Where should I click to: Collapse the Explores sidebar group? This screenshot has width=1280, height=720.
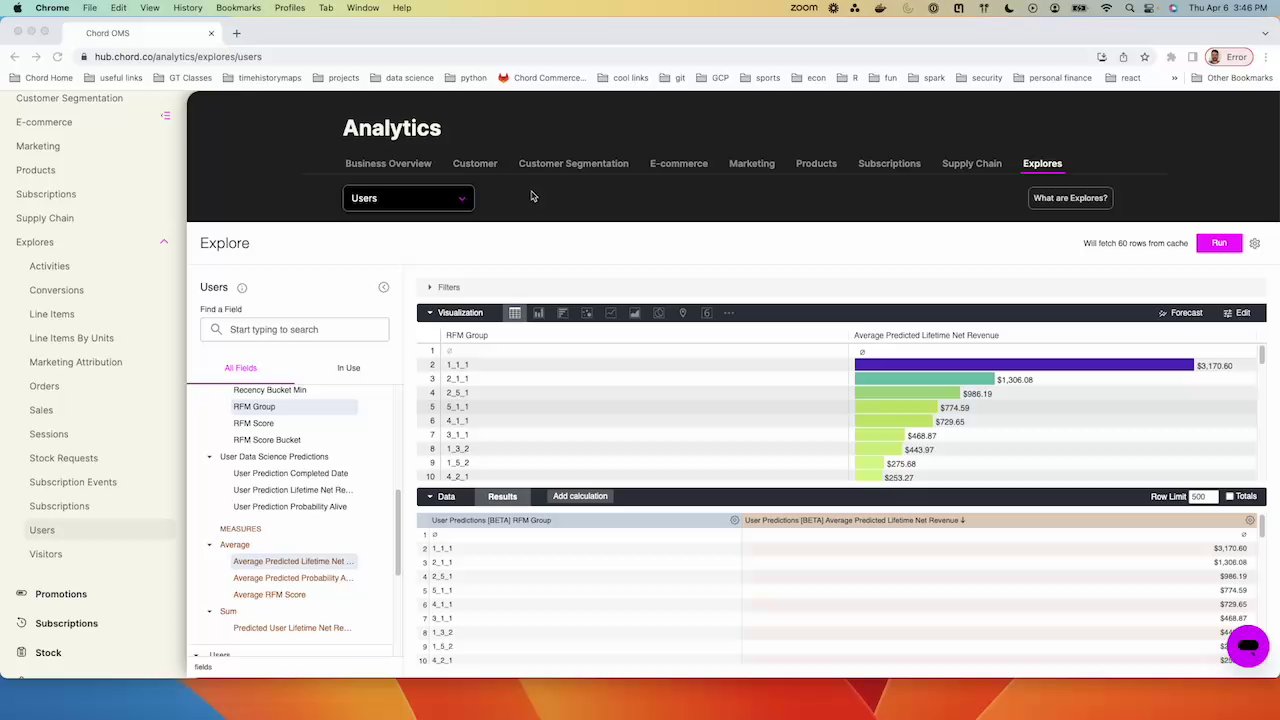pyautogui.click(x=164, y=242)
